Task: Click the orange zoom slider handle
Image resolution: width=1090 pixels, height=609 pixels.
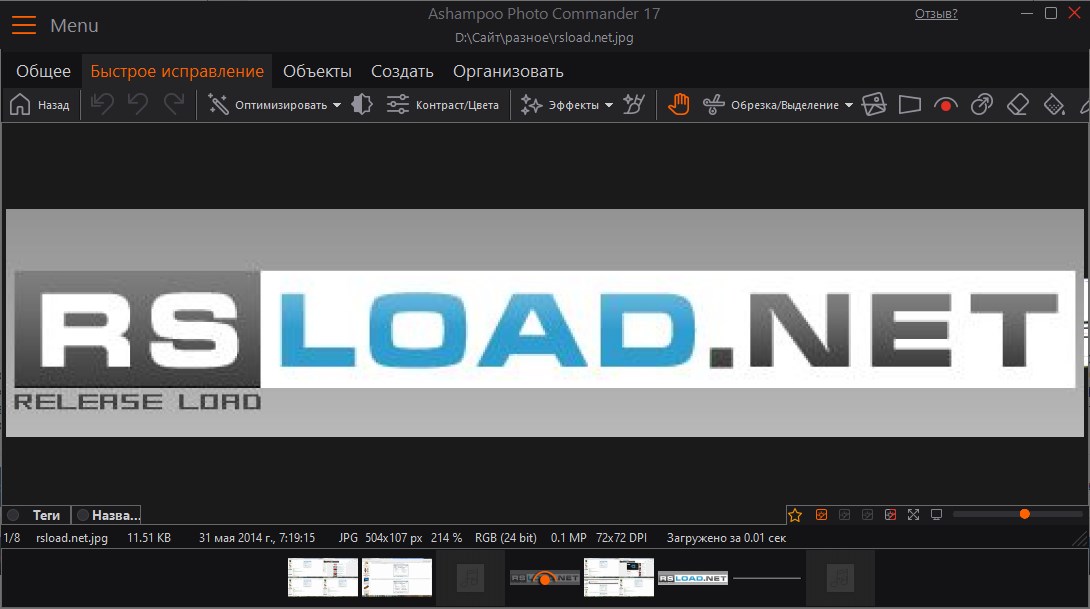Action: [x=1025, y=514]
